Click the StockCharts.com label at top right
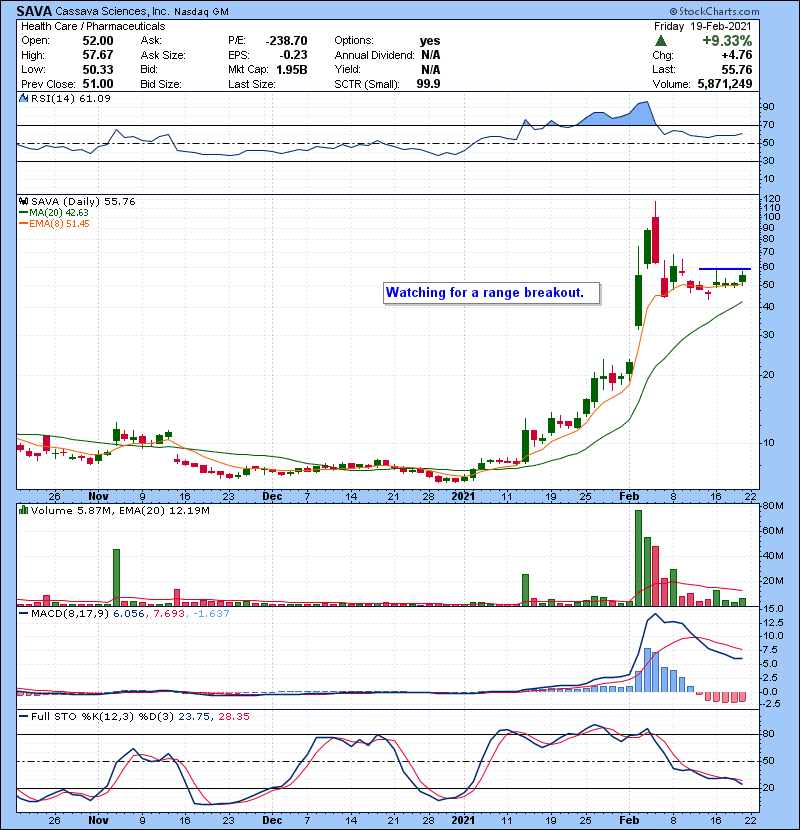 pos(714,11)
